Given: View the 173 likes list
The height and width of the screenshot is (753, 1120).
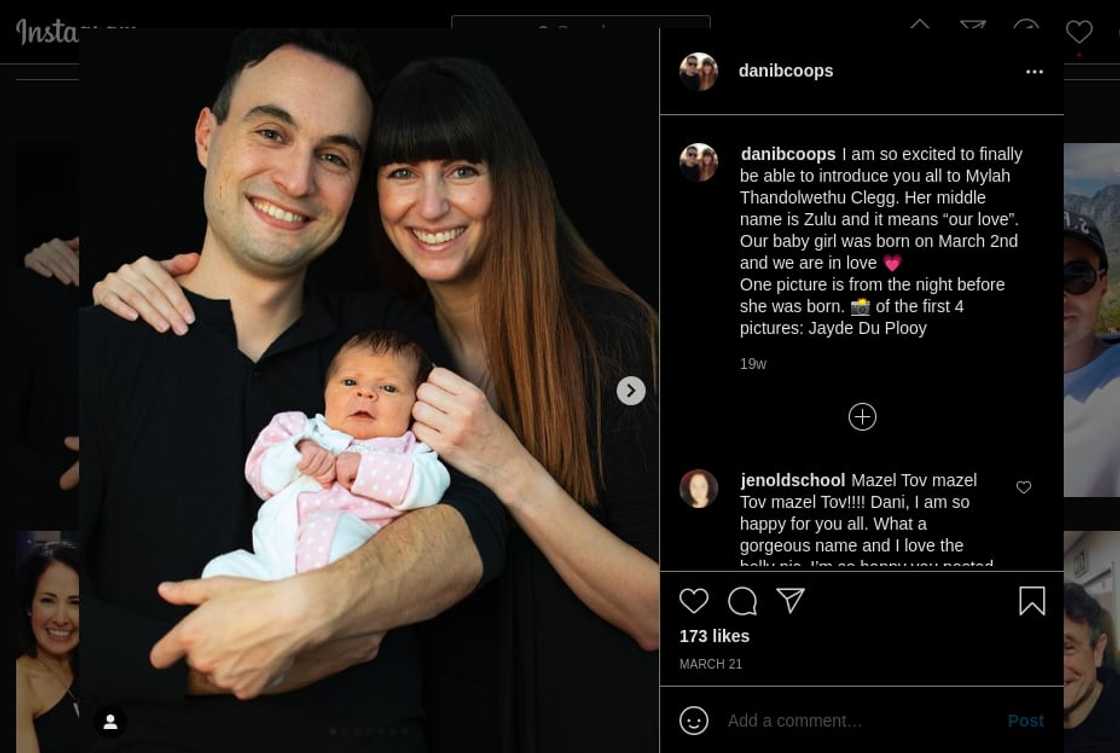Looking at the screenshot, I should 714,636.
